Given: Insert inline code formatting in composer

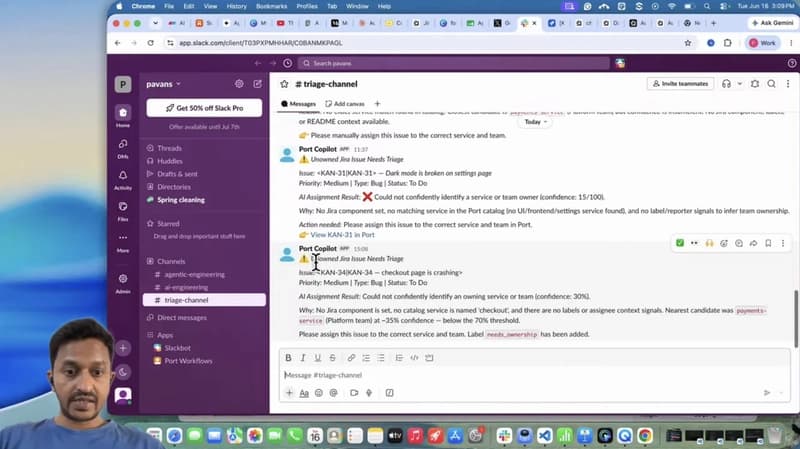Looking at the screenshot, I should point(414,358).
